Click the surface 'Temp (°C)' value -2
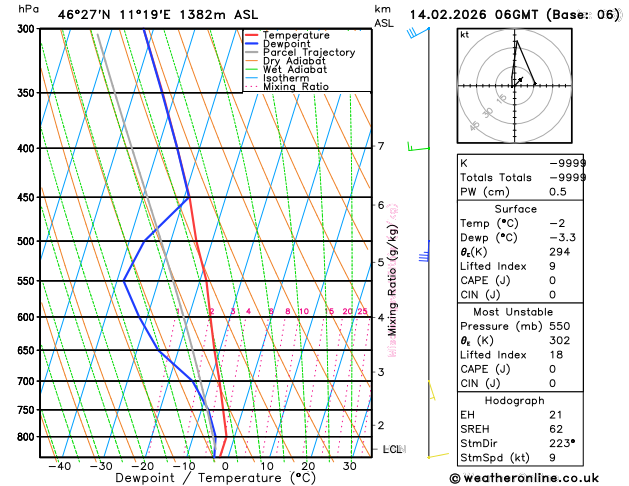This screenshot has width=629, height=486. (557, 223)
